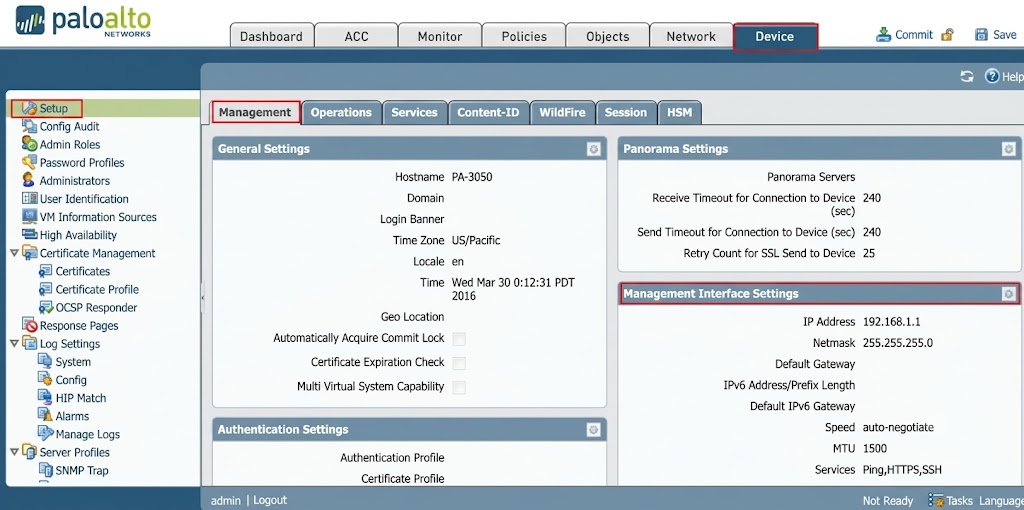
Task: Click the HIP Match icon
Action: pyautogui.click(x=45, y=398)
